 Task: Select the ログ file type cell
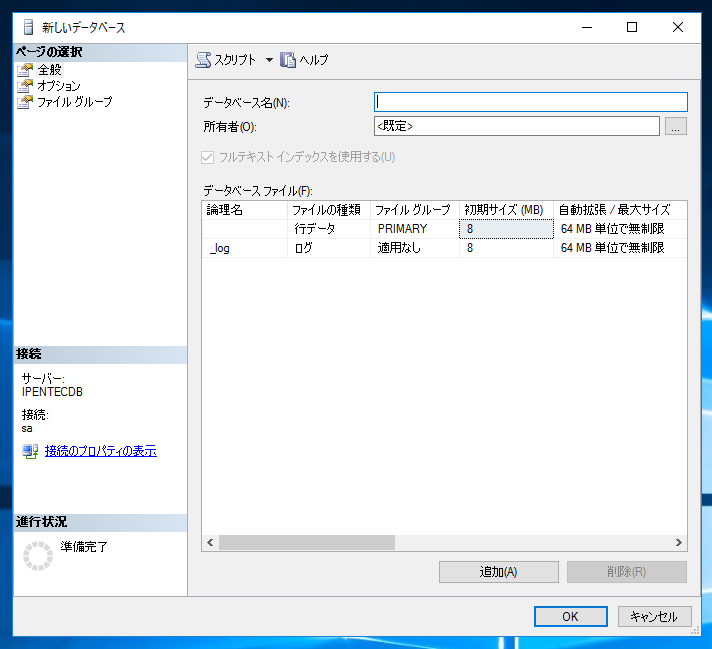[x=329, y=248]
